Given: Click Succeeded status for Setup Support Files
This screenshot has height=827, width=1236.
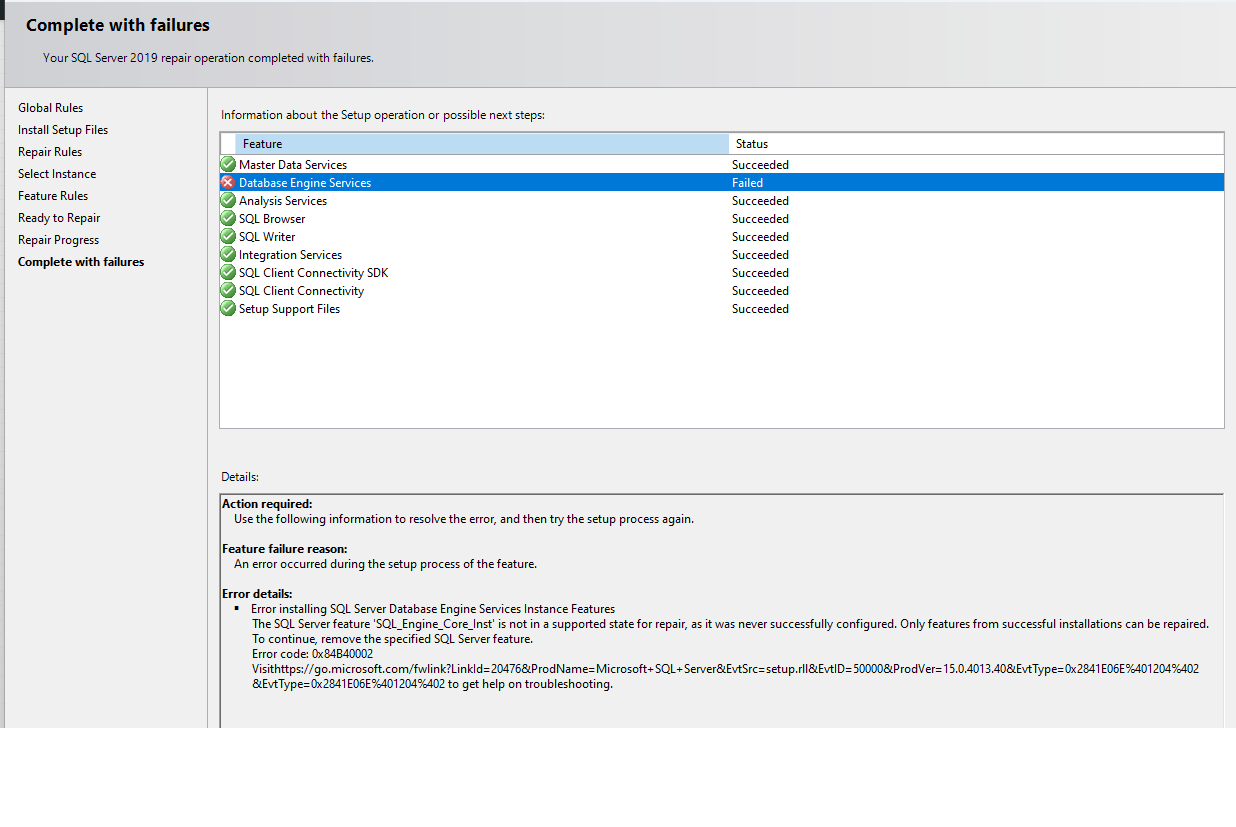Looking at the screenshot, I should 760,309.
